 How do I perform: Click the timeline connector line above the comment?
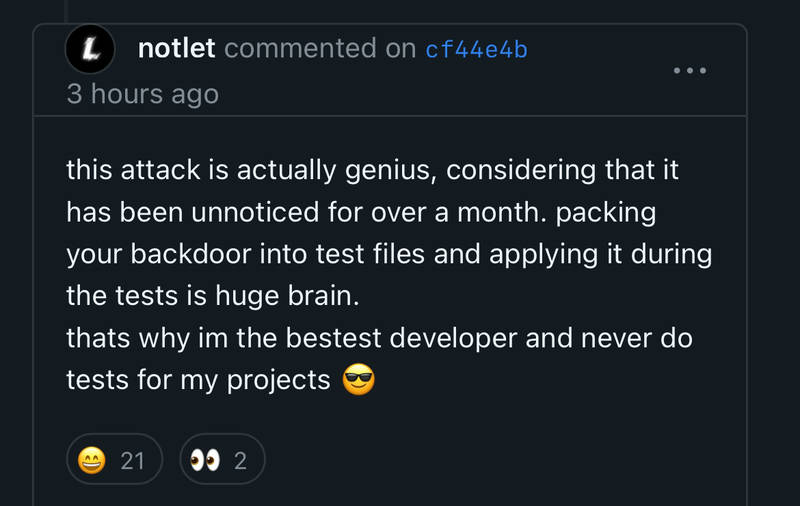tap(65, 11)
